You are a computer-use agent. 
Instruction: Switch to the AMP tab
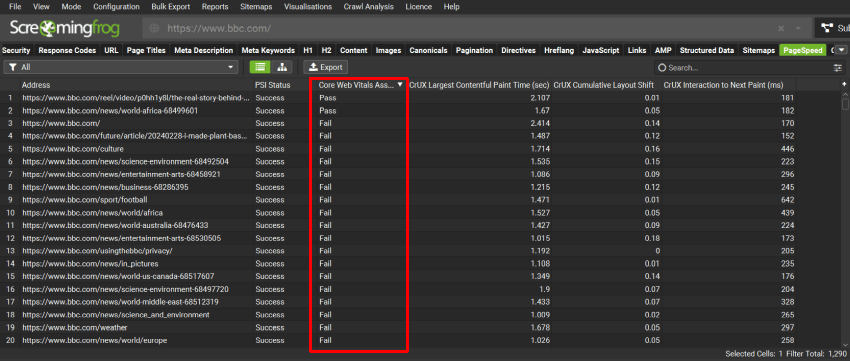(x=663, y=50)
